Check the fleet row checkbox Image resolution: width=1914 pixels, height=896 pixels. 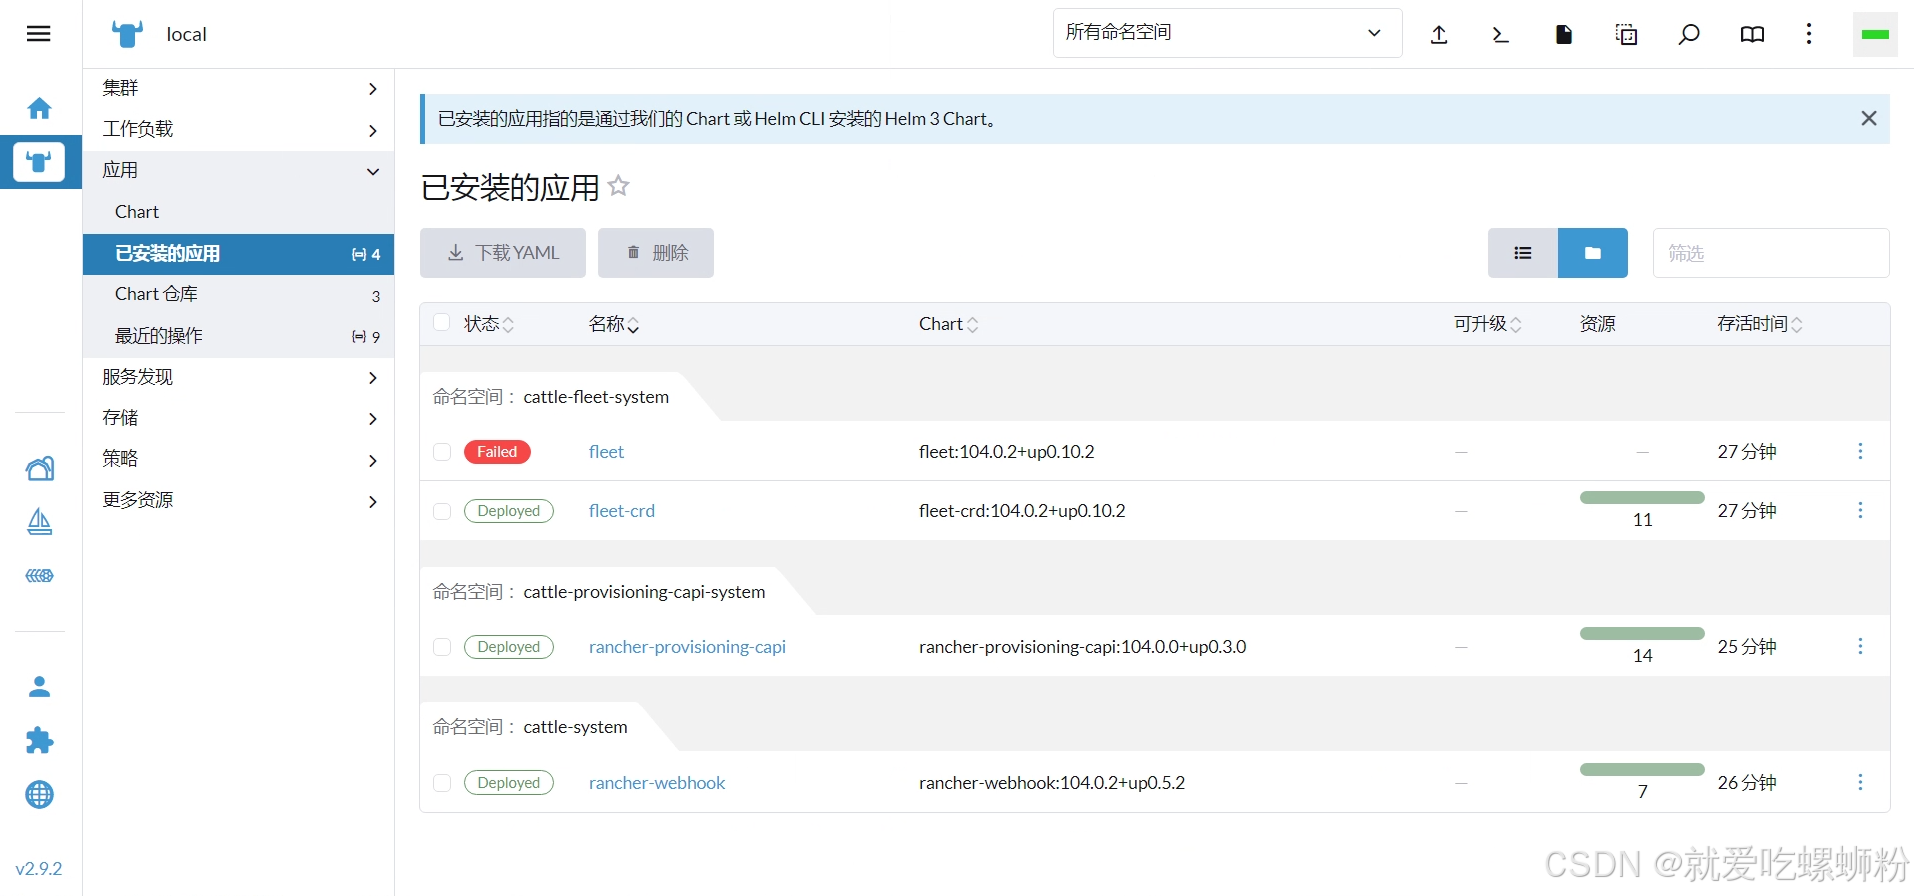(x=441, y=452)
